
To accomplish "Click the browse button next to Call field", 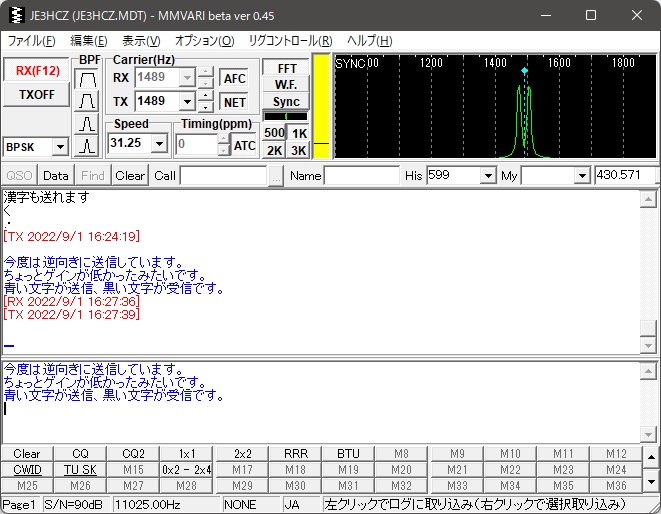I will [276, 175].
